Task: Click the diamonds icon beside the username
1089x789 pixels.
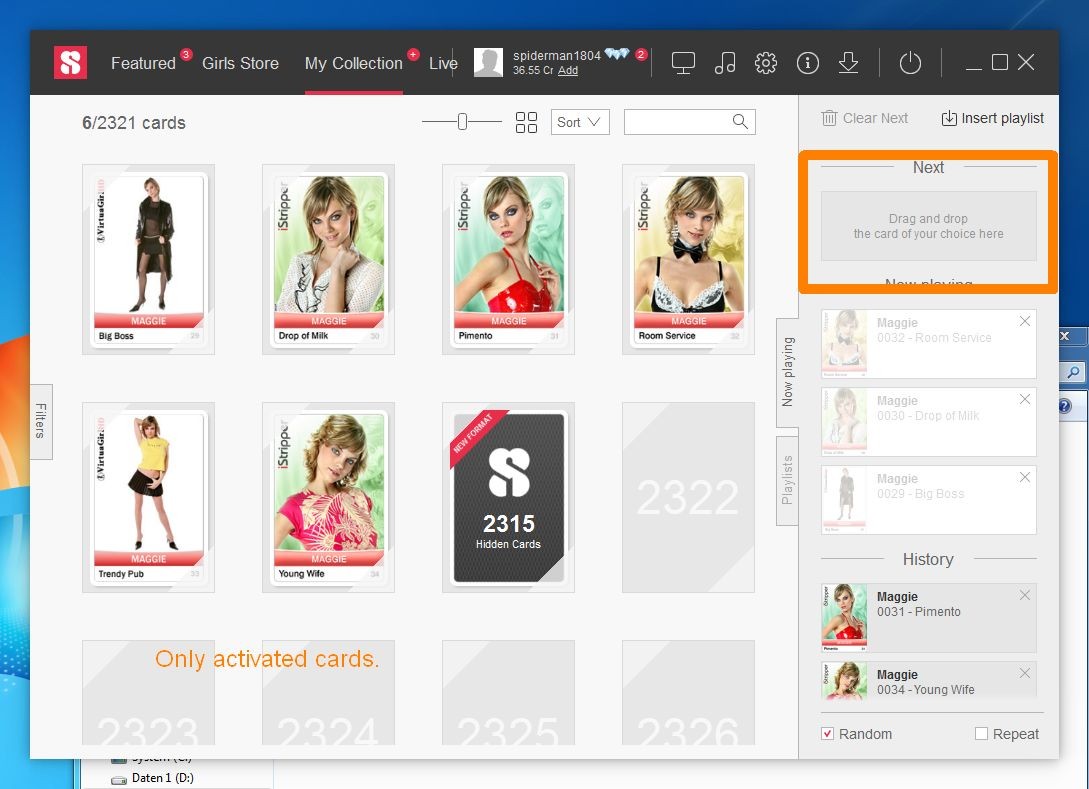Action: [616, 53]
